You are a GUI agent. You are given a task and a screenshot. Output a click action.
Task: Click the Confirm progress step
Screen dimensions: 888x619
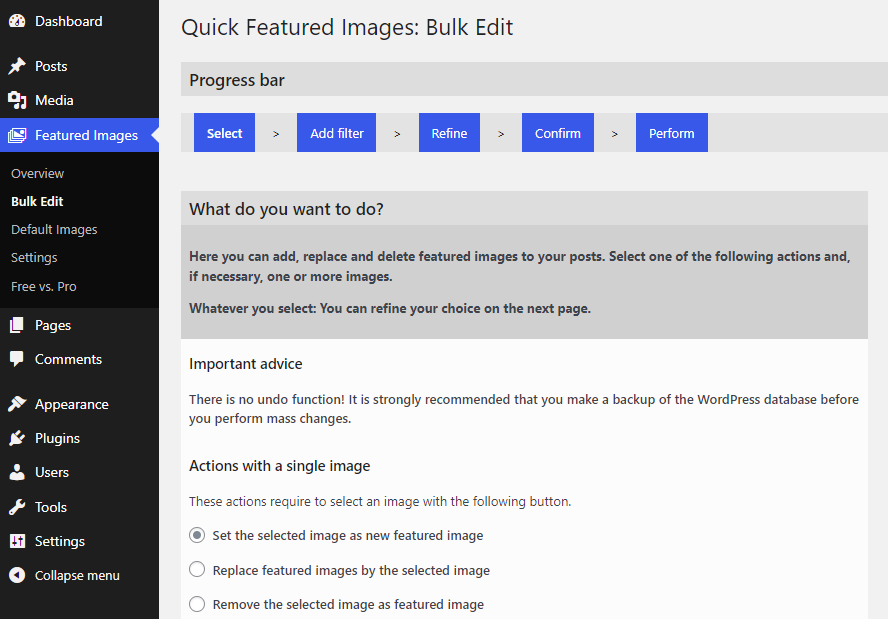(x=558, y=133)
